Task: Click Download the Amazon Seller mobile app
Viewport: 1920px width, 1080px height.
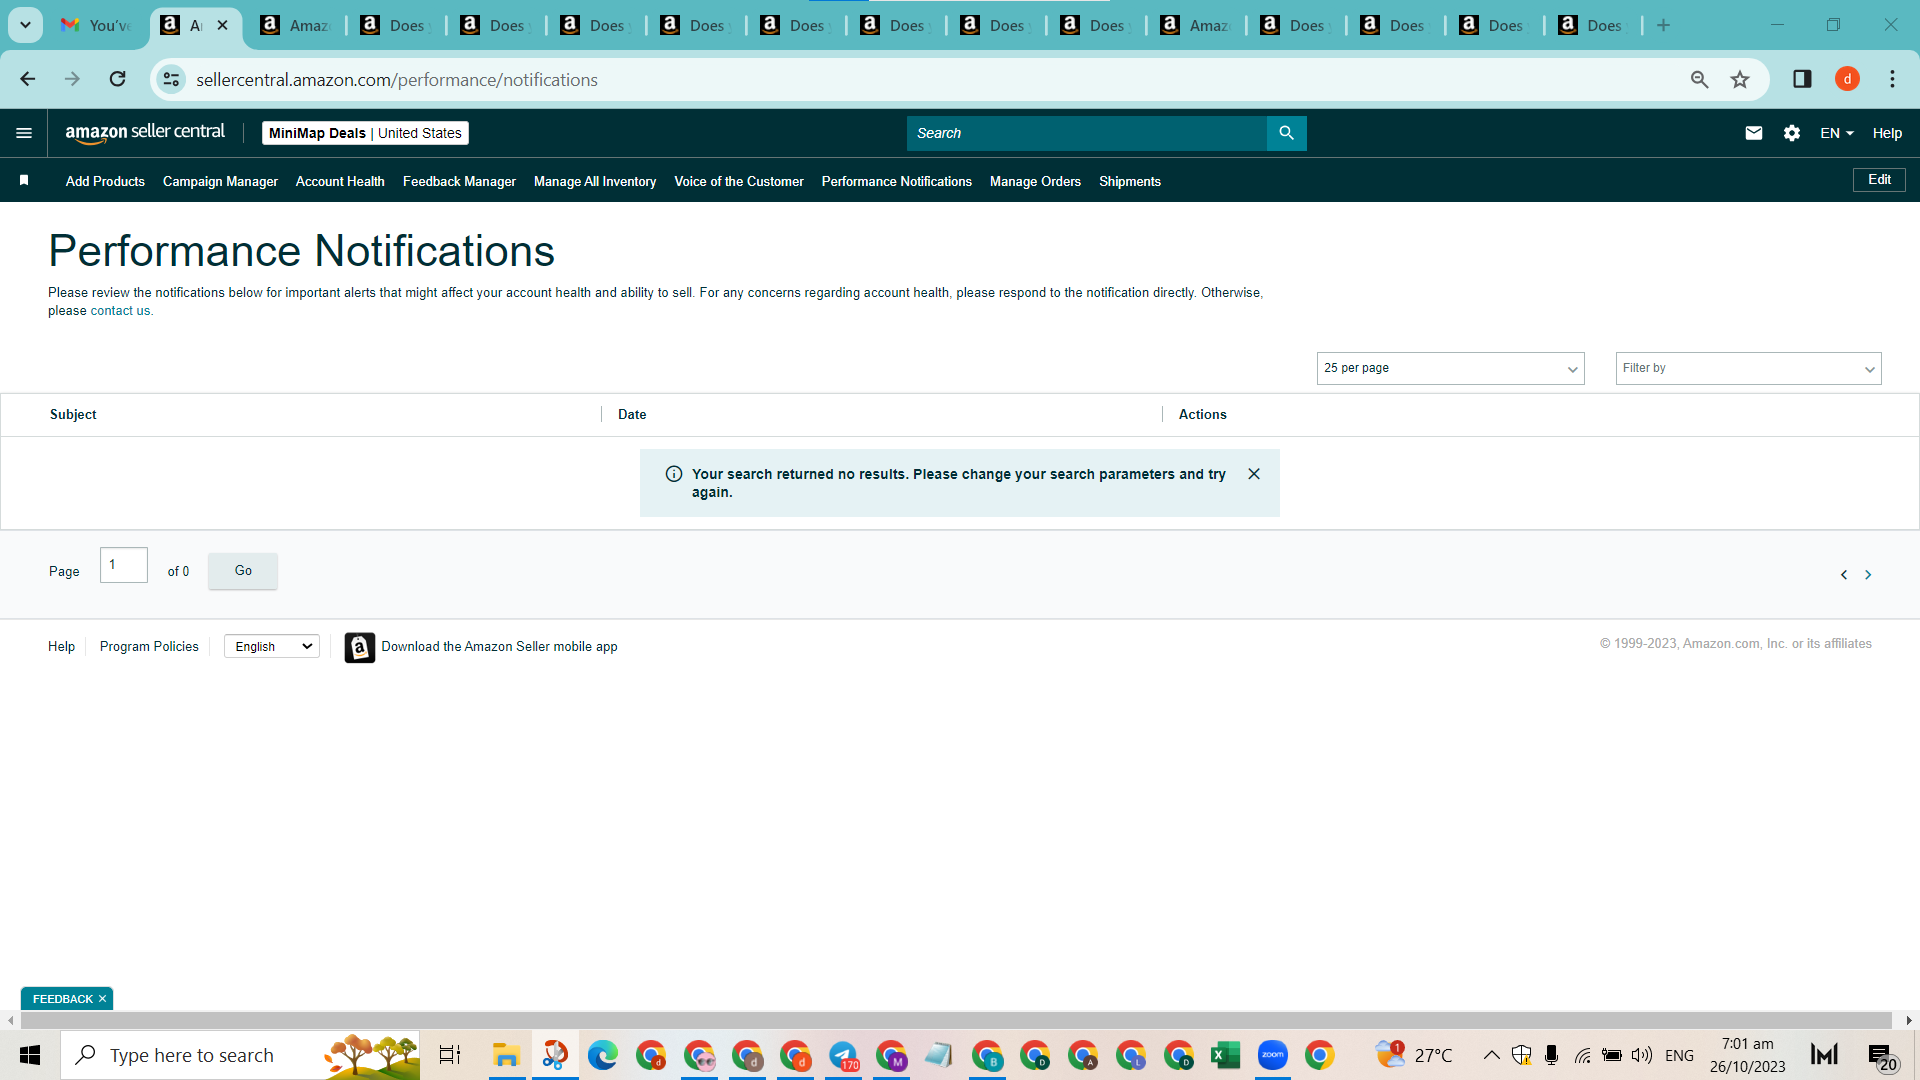Action: point(499,647)
